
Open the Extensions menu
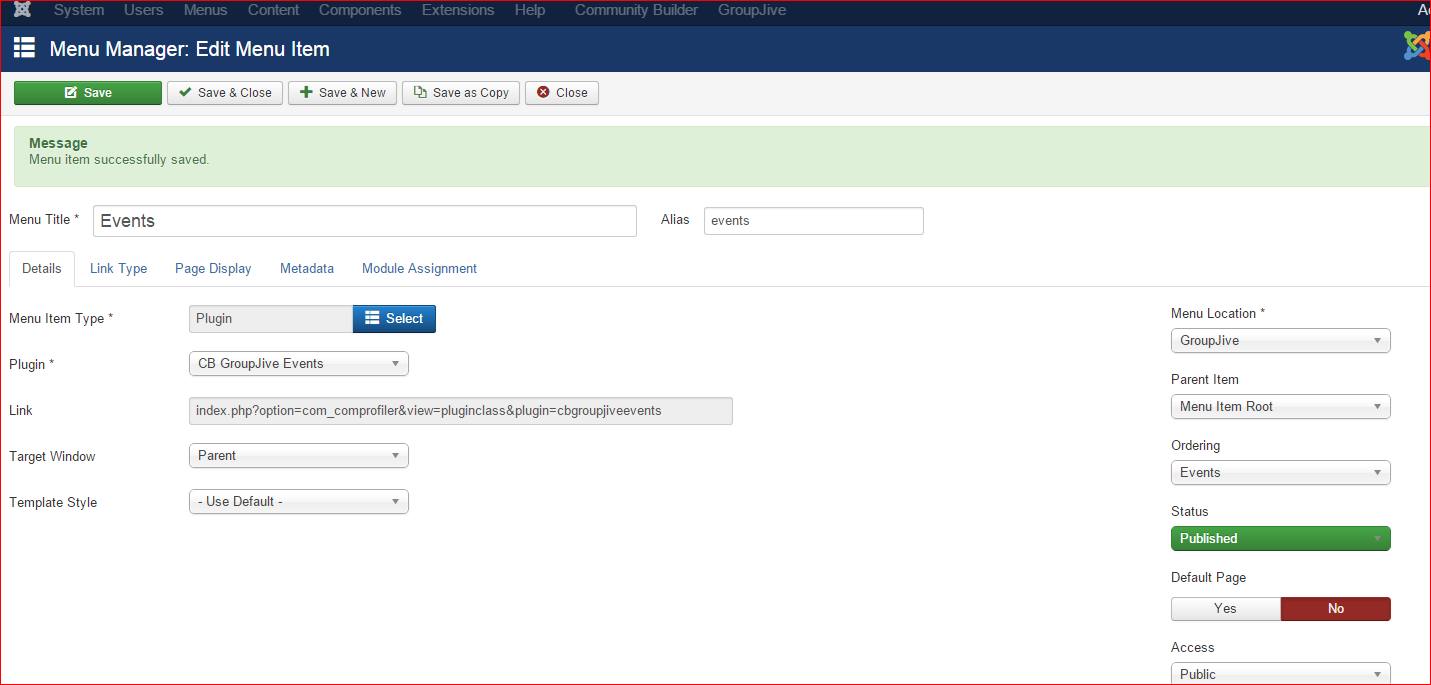click(458, 10)
